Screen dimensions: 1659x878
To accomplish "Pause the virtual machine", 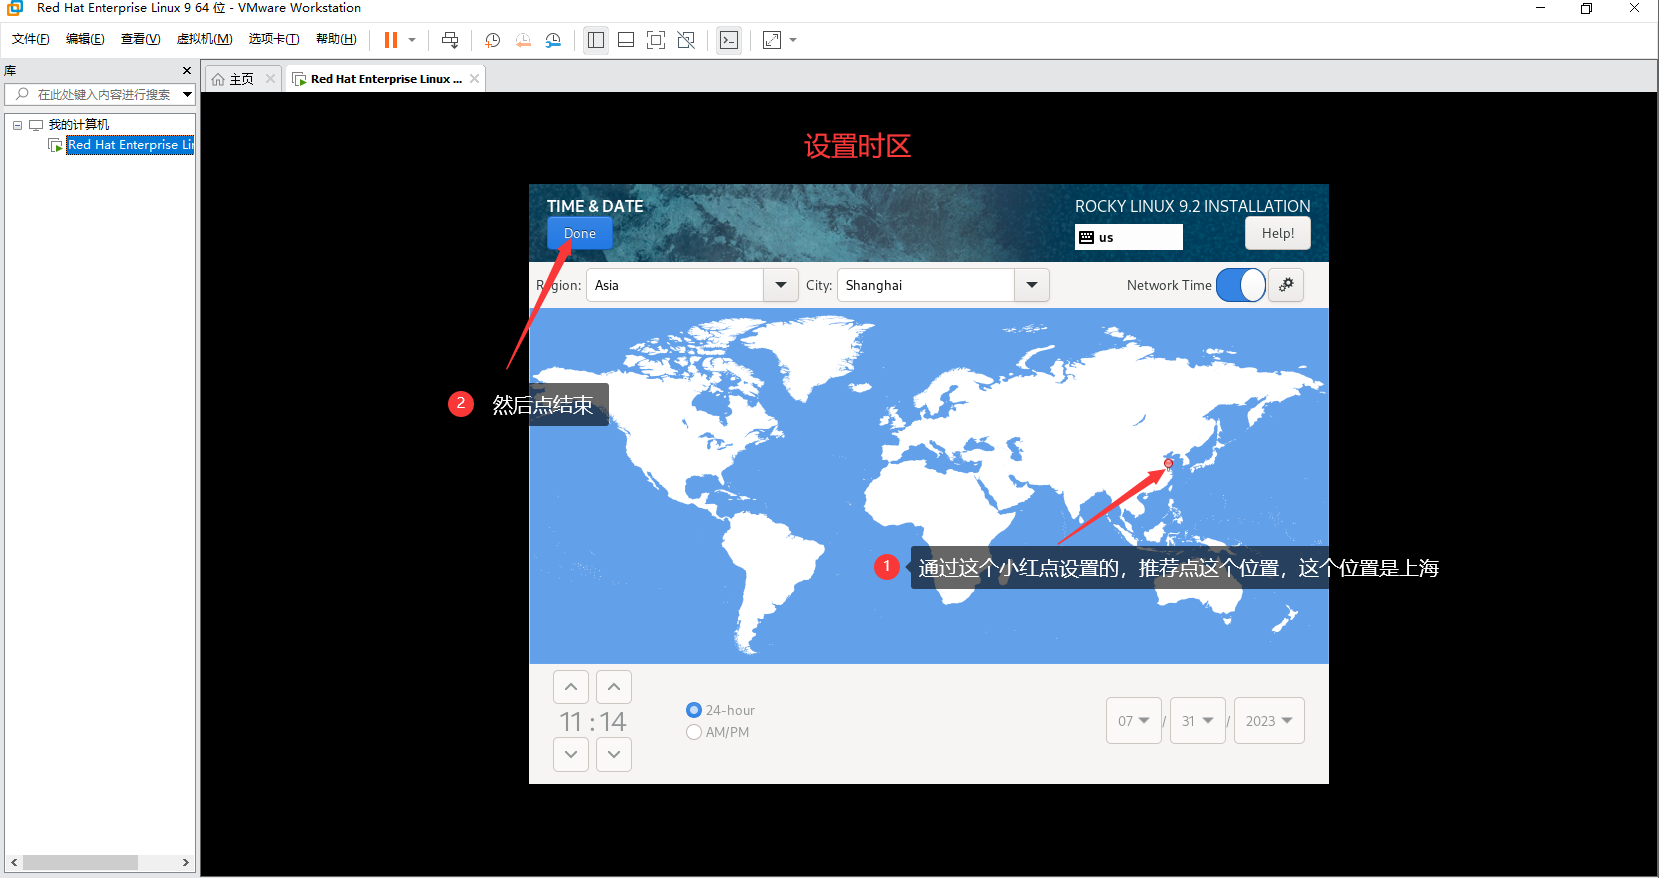I will pos(391,40).
